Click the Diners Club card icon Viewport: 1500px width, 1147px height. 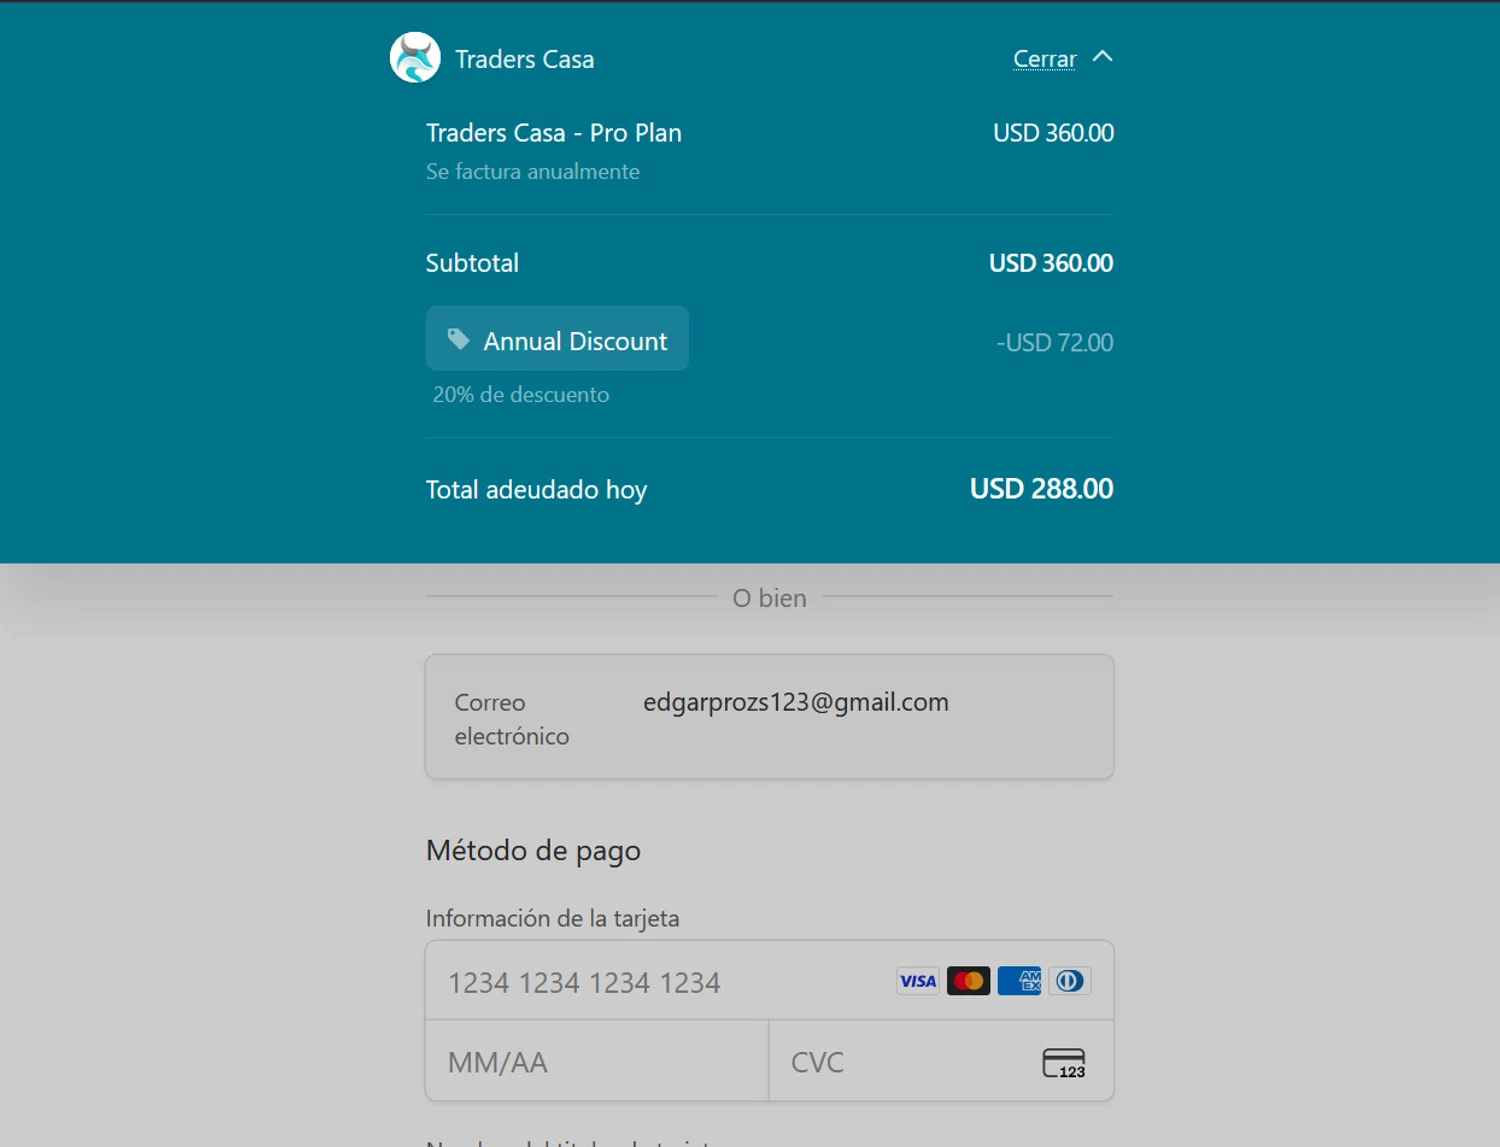coord(1069,981)
